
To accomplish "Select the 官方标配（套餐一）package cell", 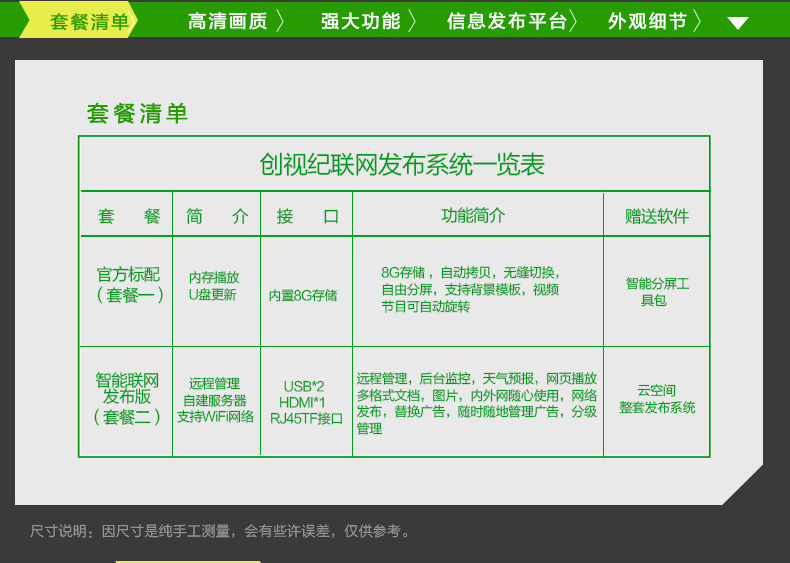I will (127, 285).
